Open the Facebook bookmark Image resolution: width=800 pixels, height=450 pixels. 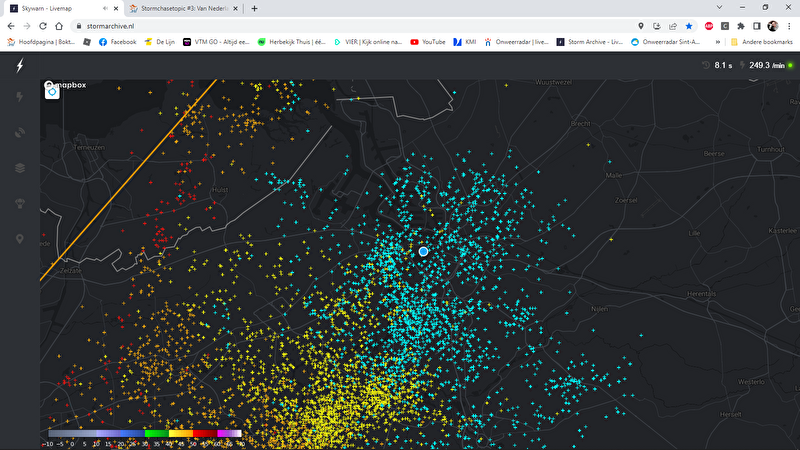pos(117,42)
